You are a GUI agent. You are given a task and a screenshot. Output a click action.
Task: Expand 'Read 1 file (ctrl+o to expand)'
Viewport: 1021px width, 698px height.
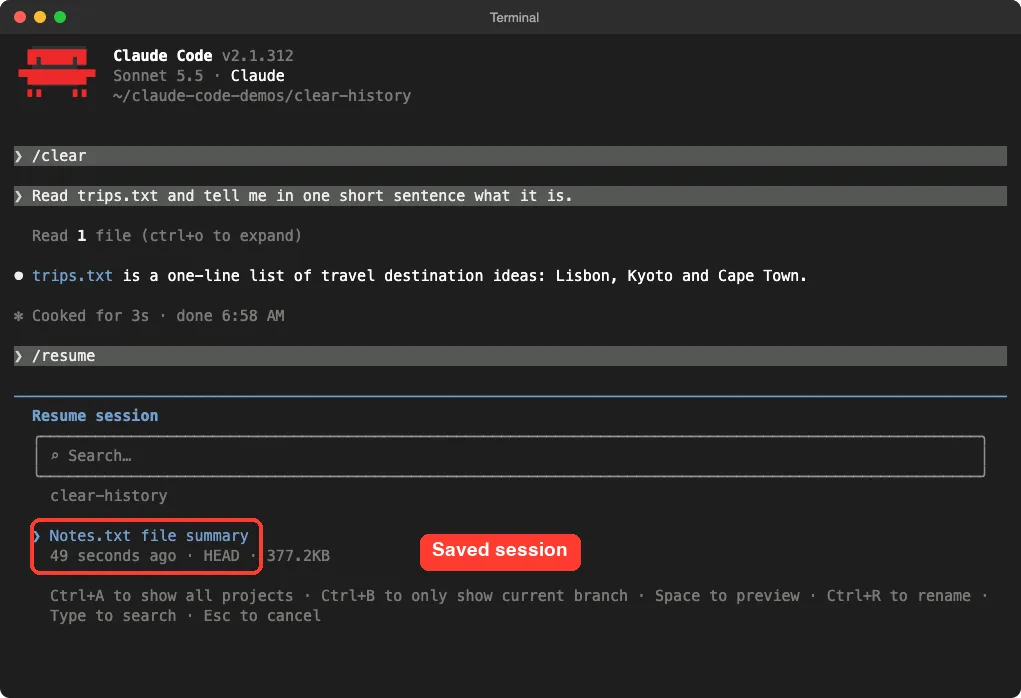coord(167,236)
